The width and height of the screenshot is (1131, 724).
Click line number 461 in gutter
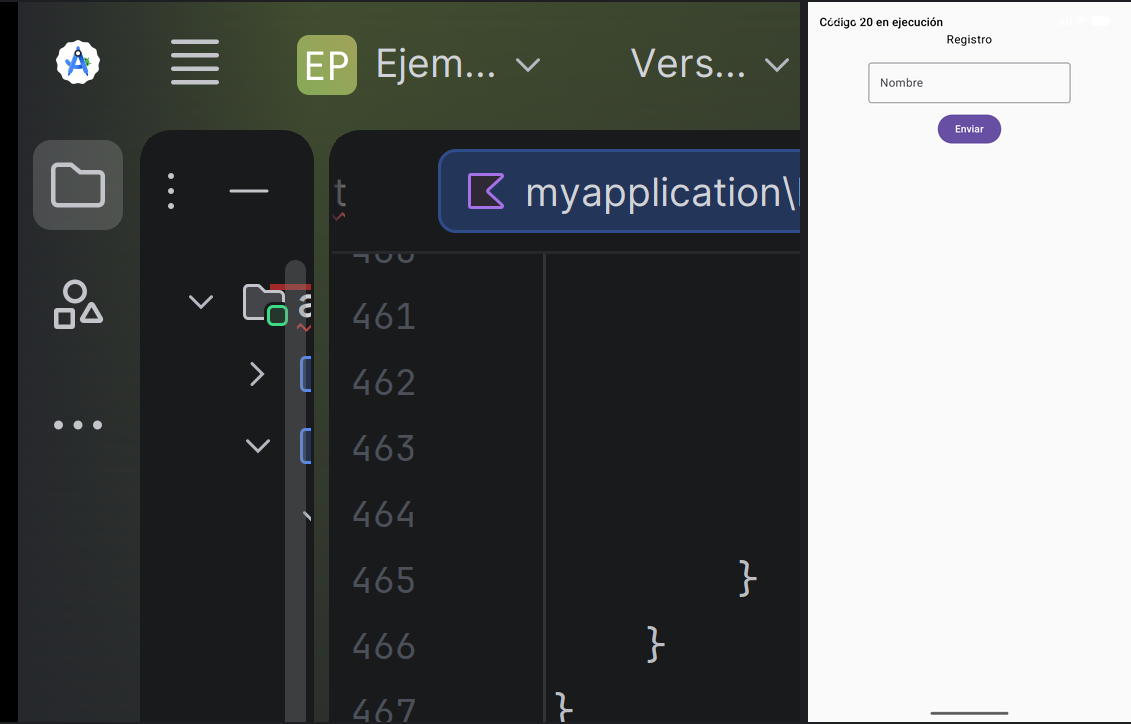pos(384,317)
